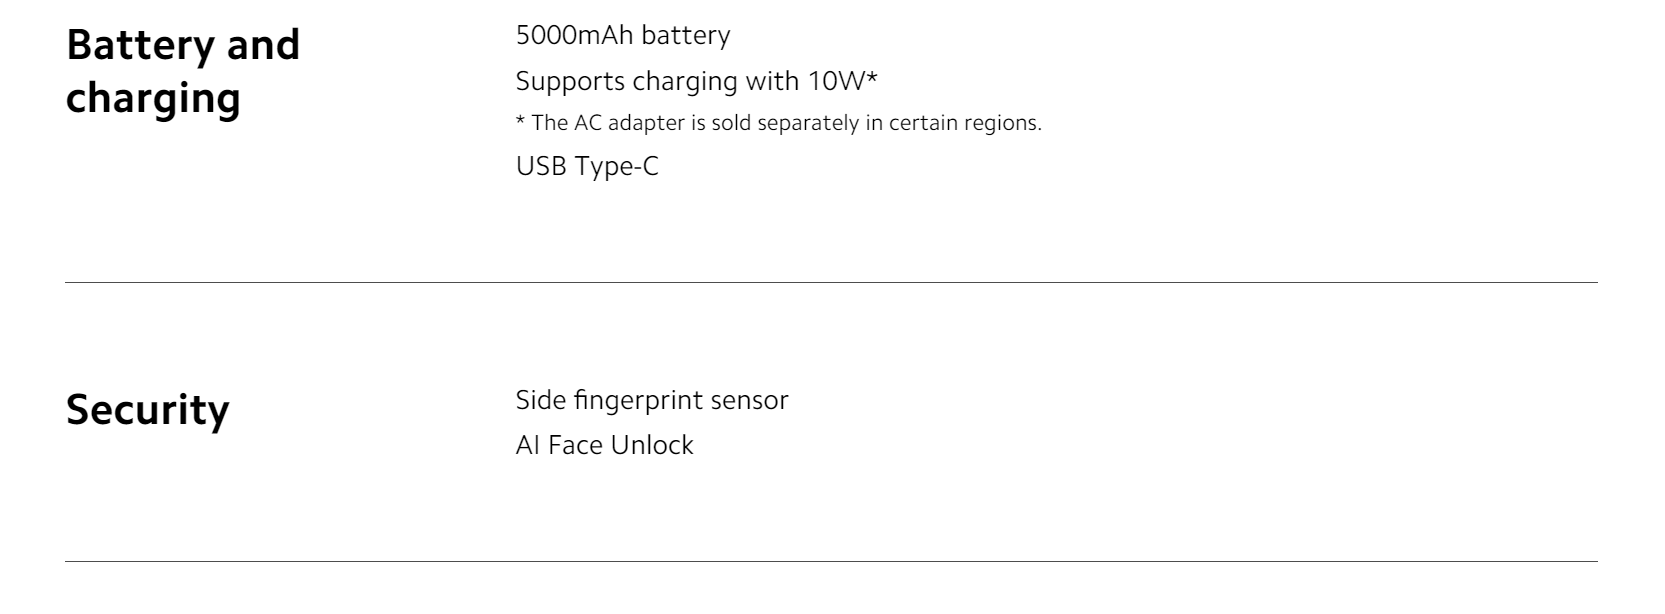Click the "Side fingerprint sensor" text
This screenshot has height=614, width=1665.
[x=651, y=400]
